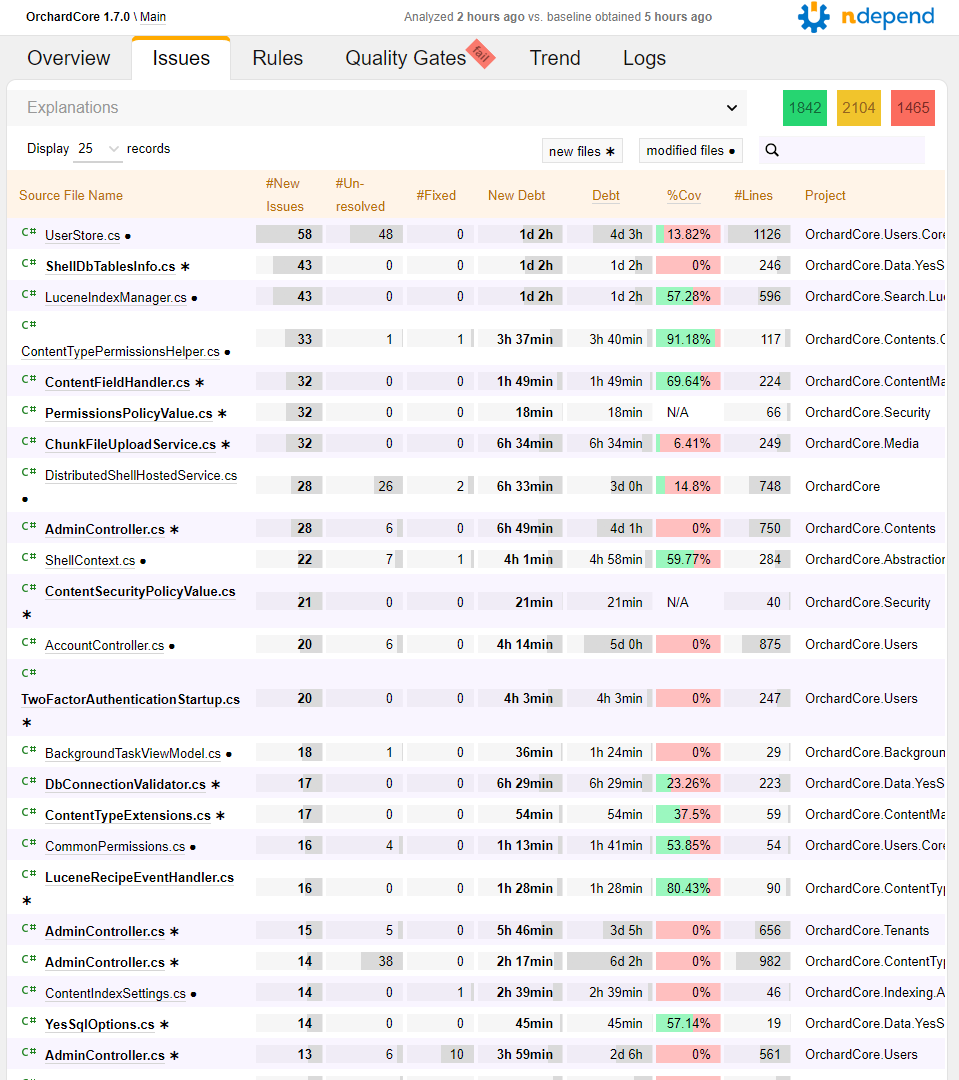Click the 57.28% coverage bar for LuceneIndexManager.cs
959x1080 pixels.
point(688,296)
